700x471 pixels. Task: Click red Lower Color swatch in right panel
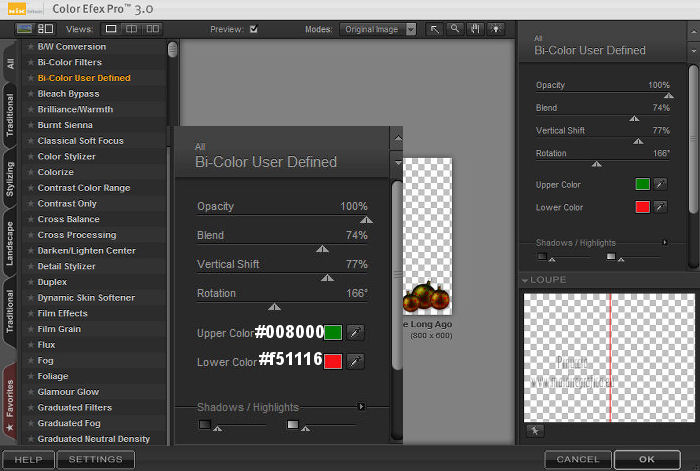coord(642,207)
